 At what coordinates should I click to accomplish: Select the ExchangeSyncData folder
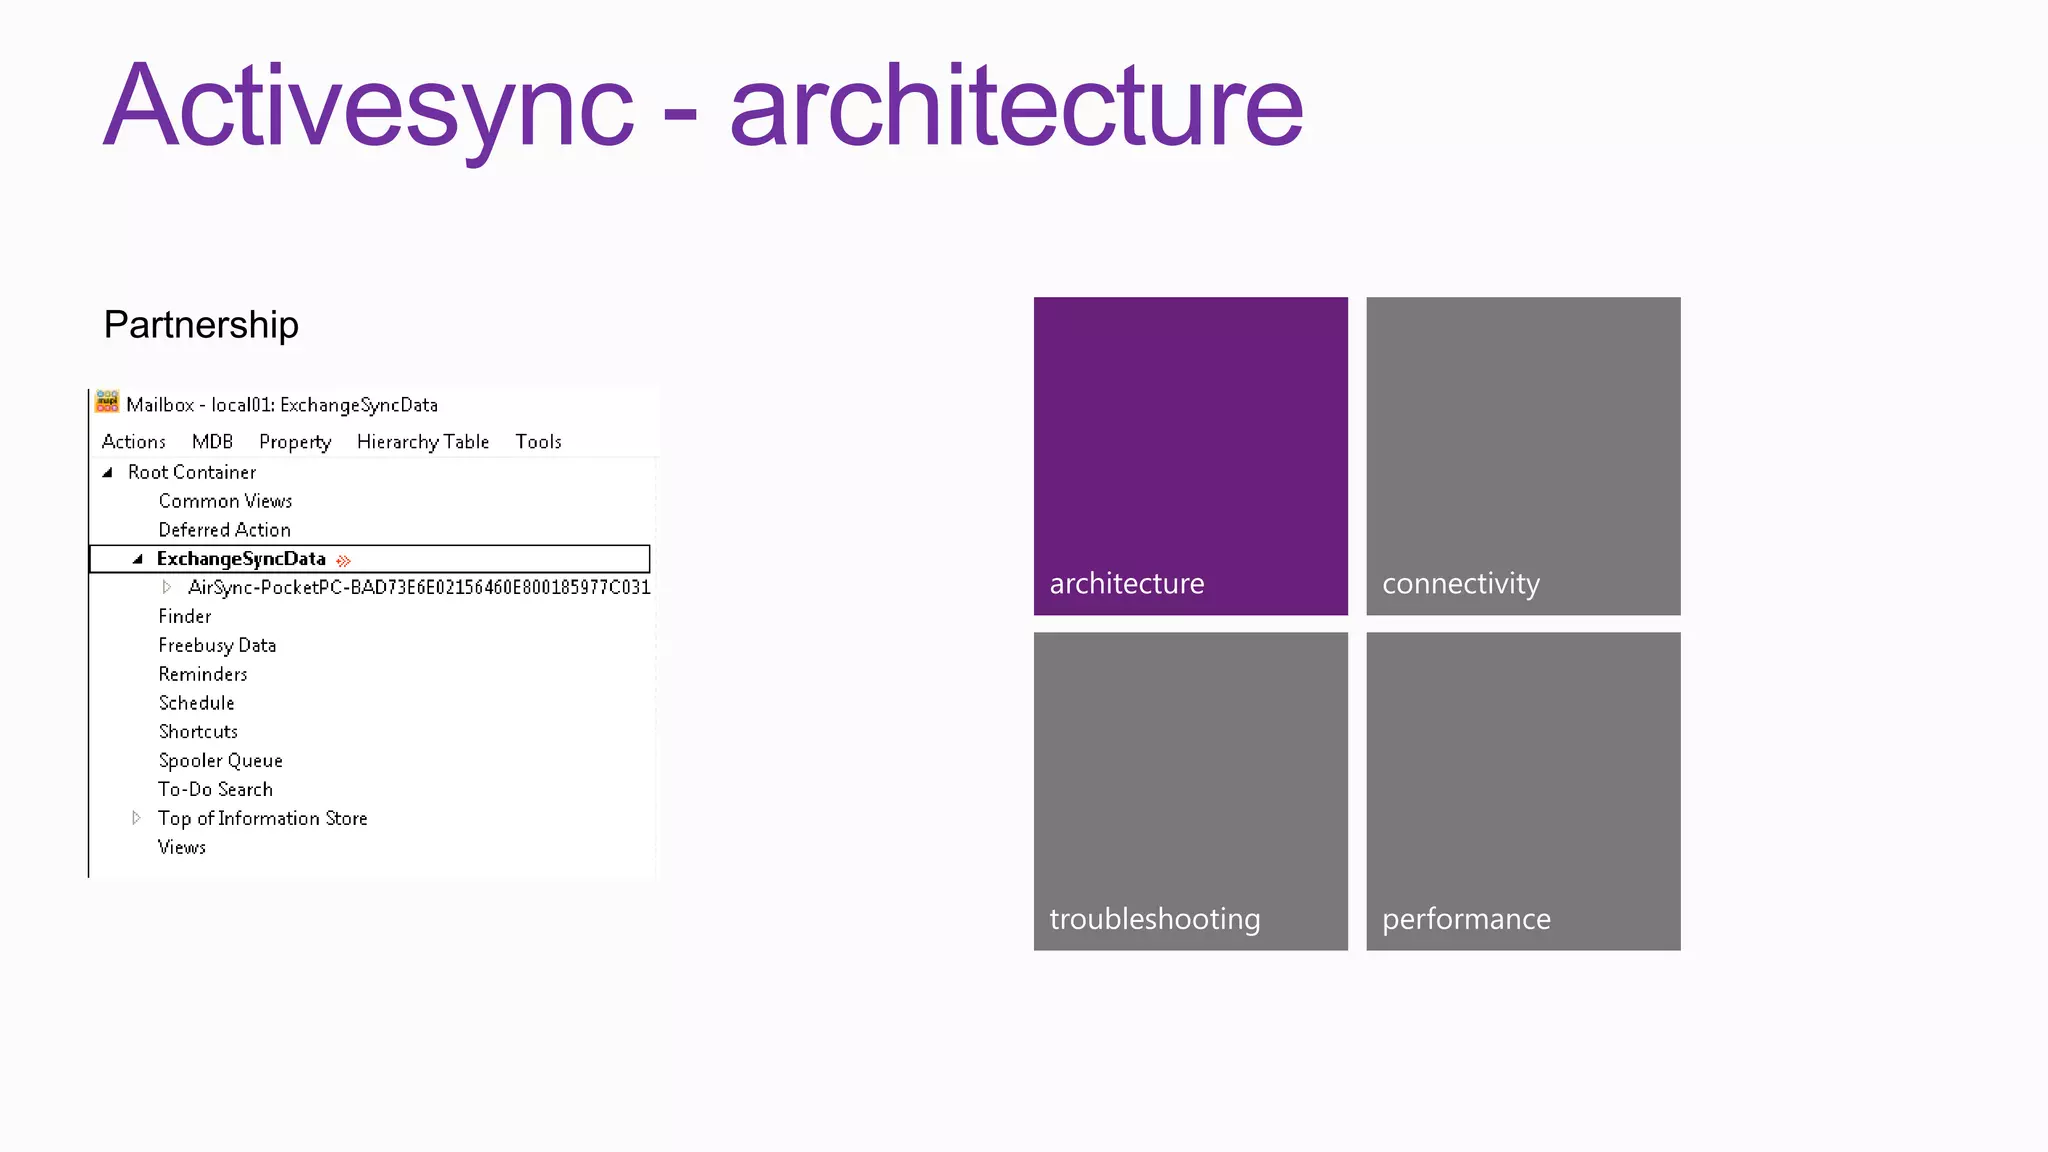[241, 559]
